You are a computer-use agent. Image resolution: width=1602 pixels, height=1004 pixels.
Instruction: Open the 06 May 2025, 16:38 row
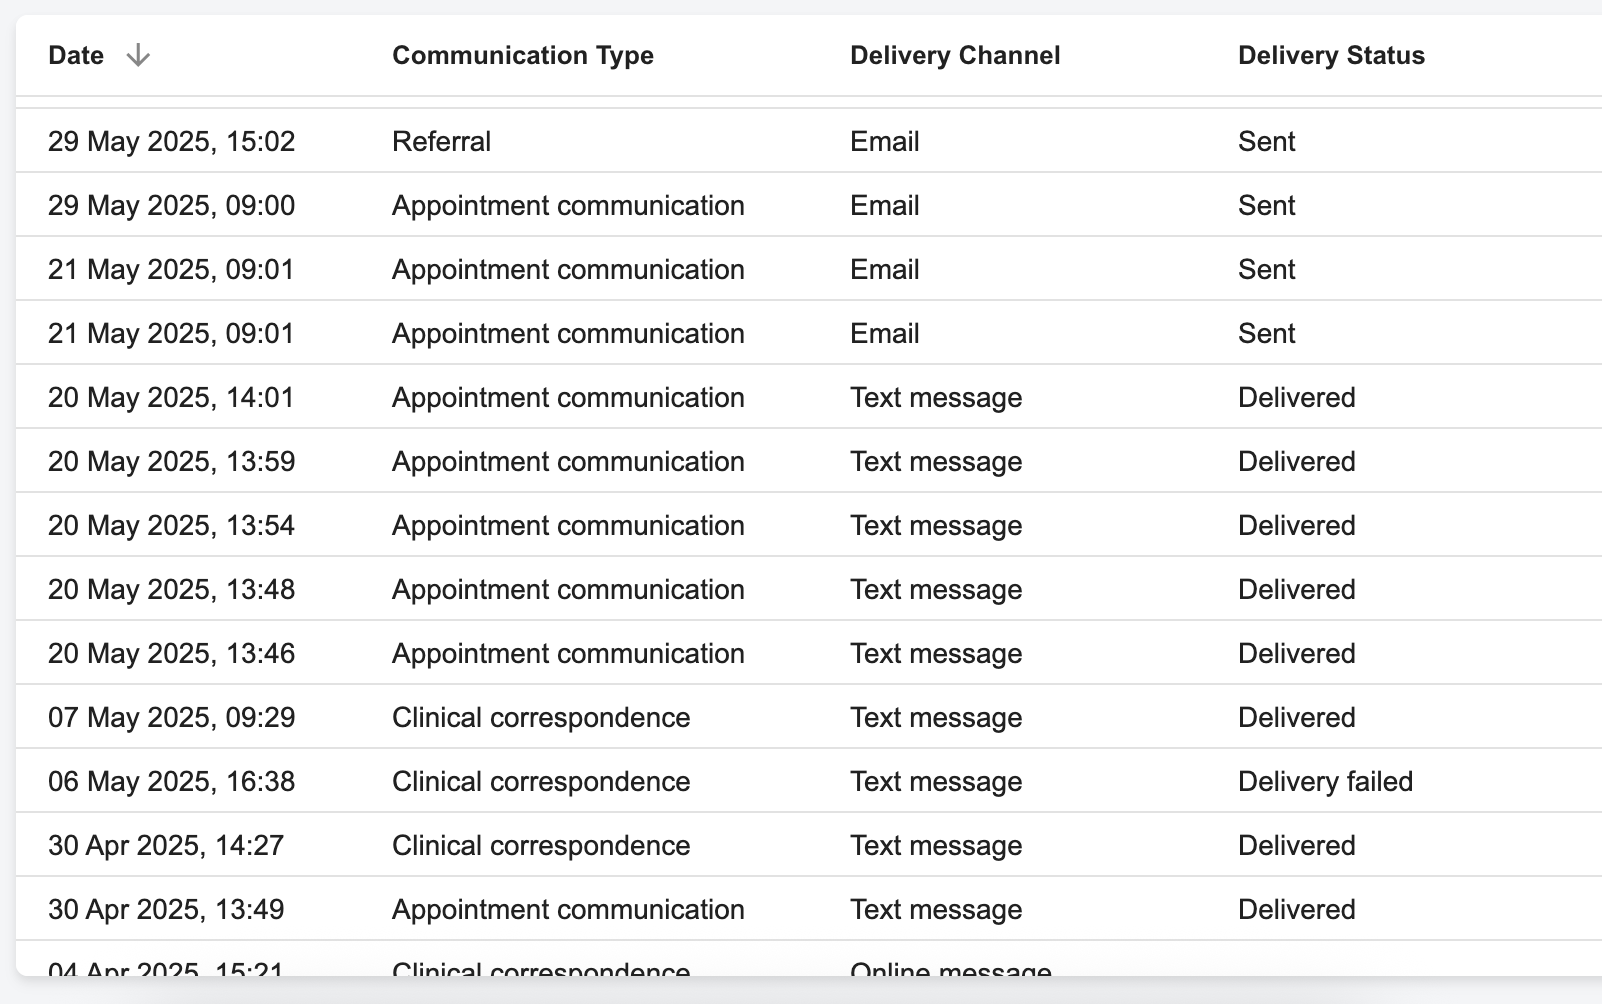pos(171,782)
